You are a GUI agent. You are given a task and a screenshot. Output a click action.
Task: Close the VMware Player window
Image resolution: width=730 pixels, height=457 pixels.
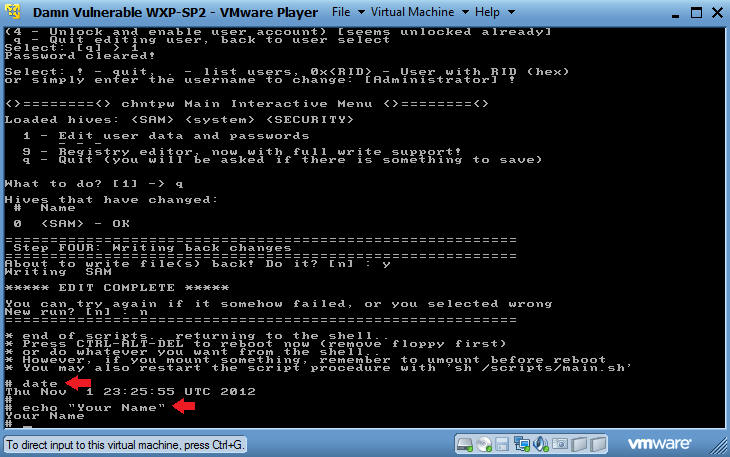pos(717,13)
